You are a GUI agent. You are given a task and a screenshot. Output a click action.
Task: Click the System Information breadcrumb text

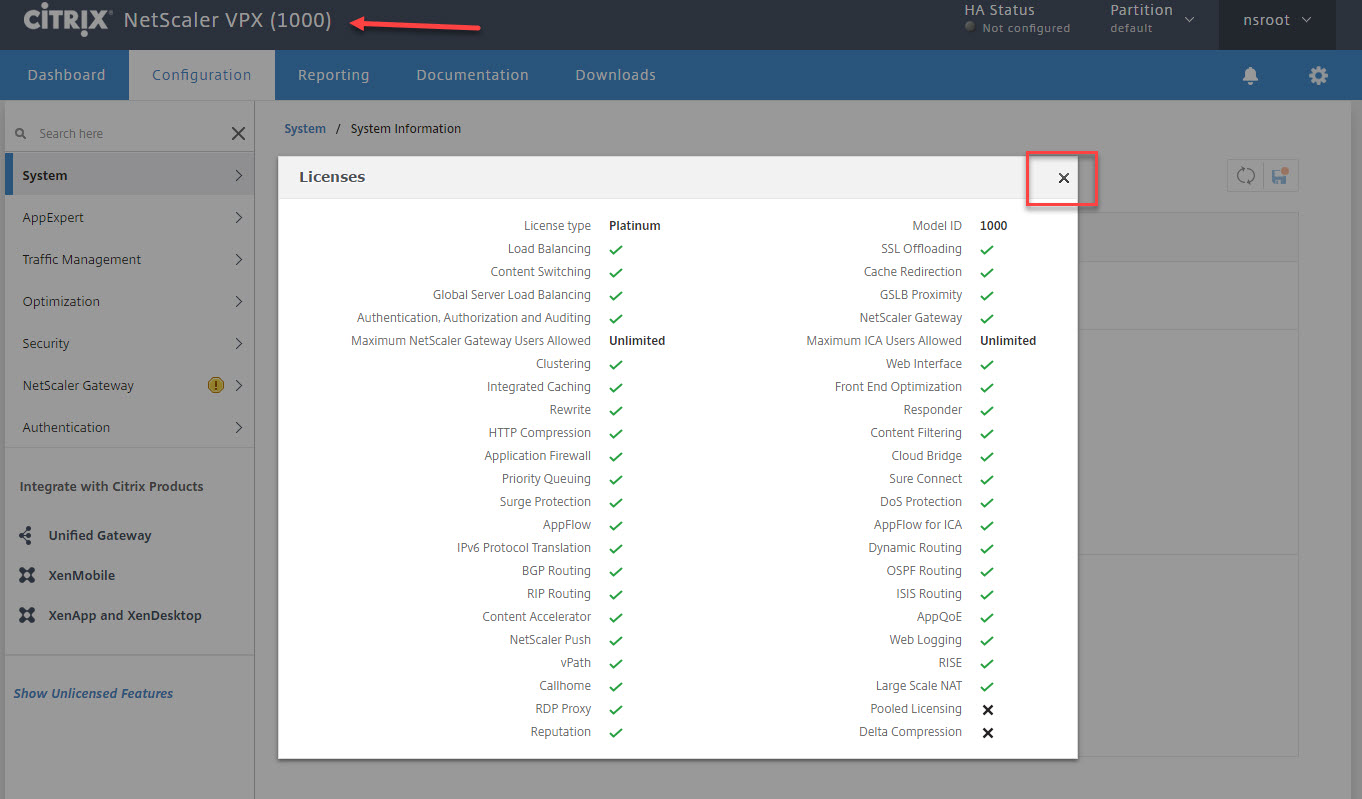pyautogui.click(x=406, y=128)
